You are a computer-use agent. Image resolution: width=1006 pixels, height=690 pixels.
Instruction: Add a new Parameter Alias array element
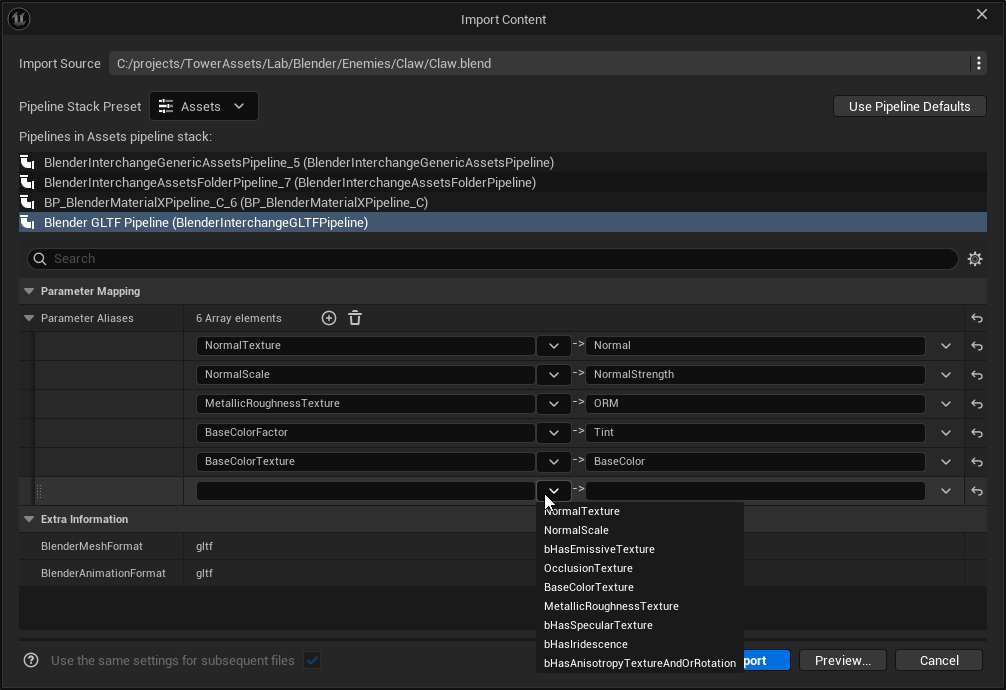pyautogui.click(x=328, y=317)
